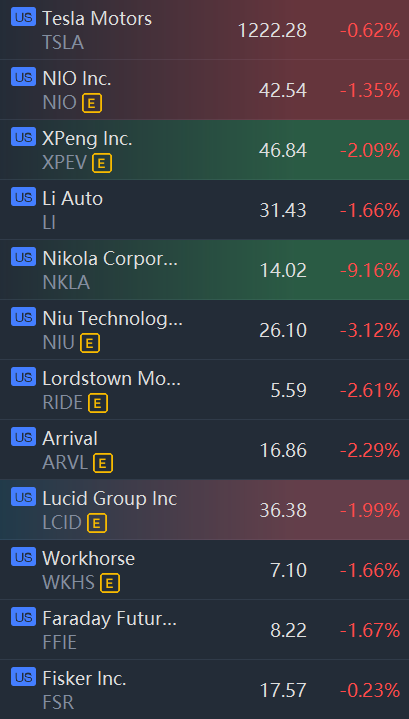Click Tesla's price 1222.28
Screen dimensions: 409x719
tap(272, 31)
